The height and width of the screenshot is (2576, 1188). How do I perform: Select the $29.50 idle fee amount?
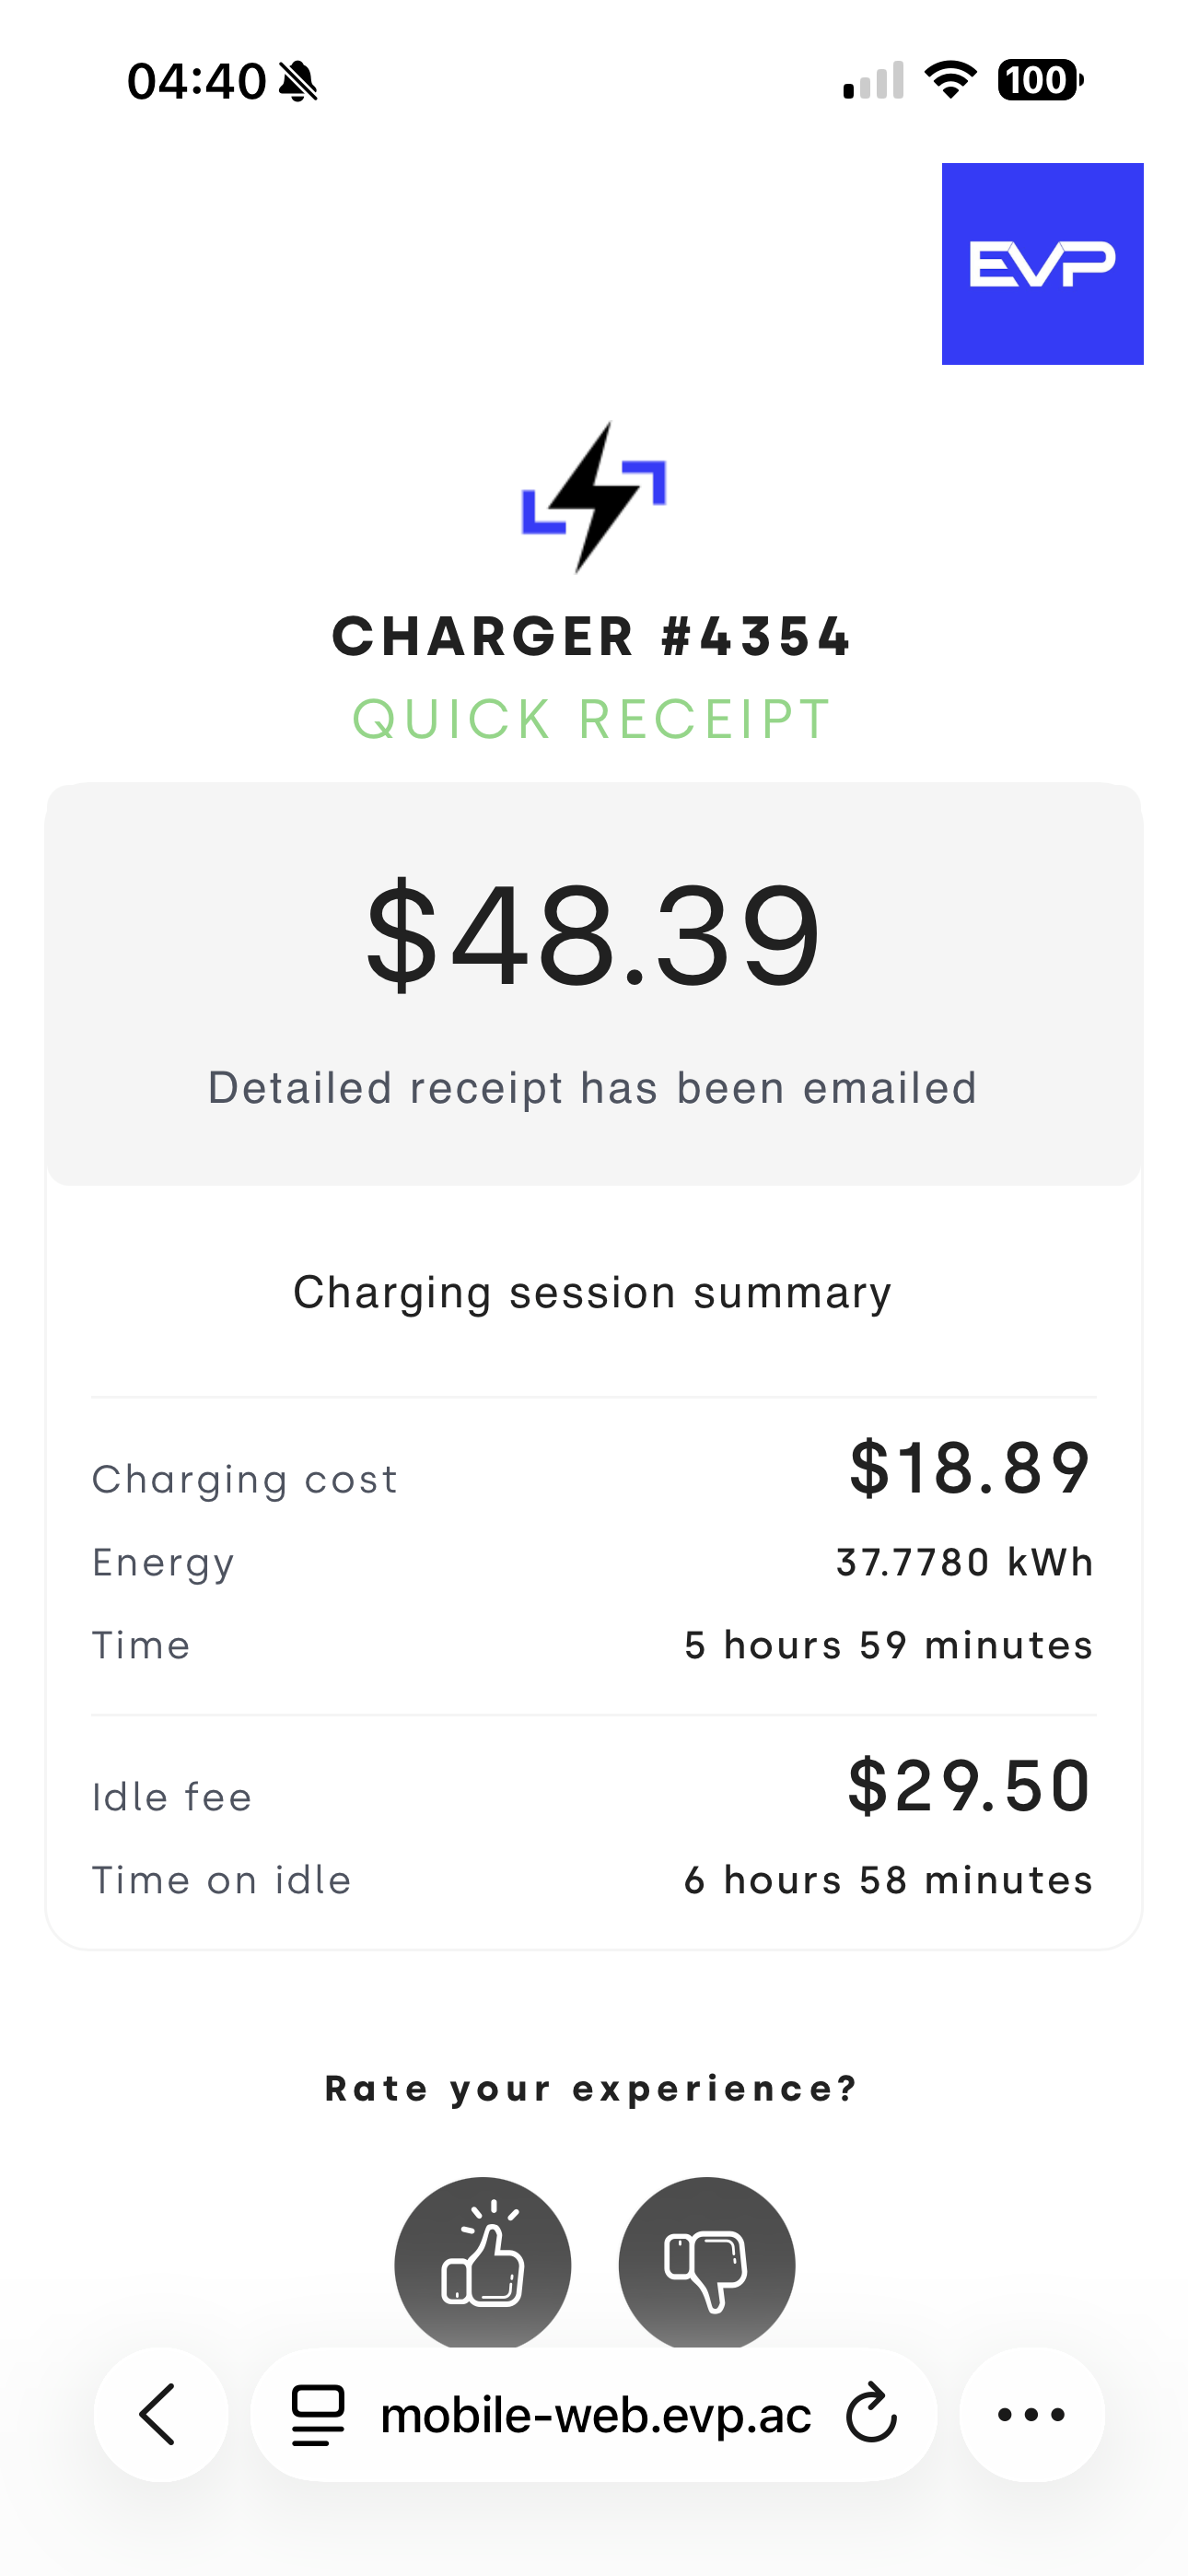[969, 1785]
